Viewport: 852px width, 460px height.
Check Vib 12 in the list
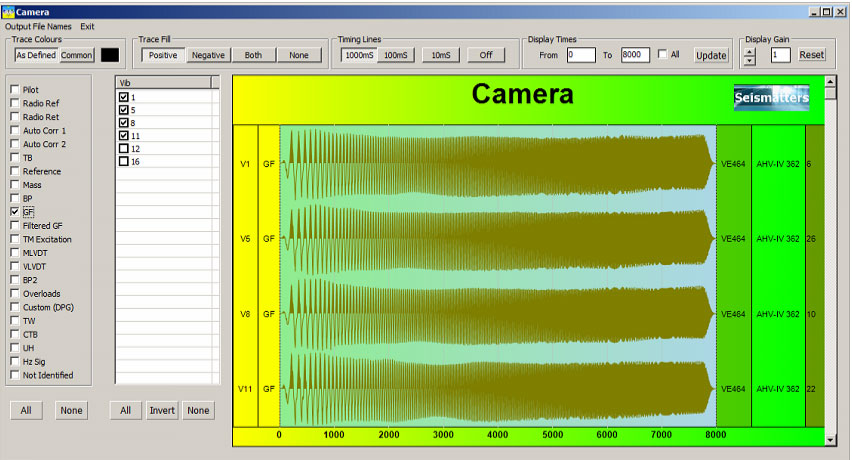click(123, 148)
